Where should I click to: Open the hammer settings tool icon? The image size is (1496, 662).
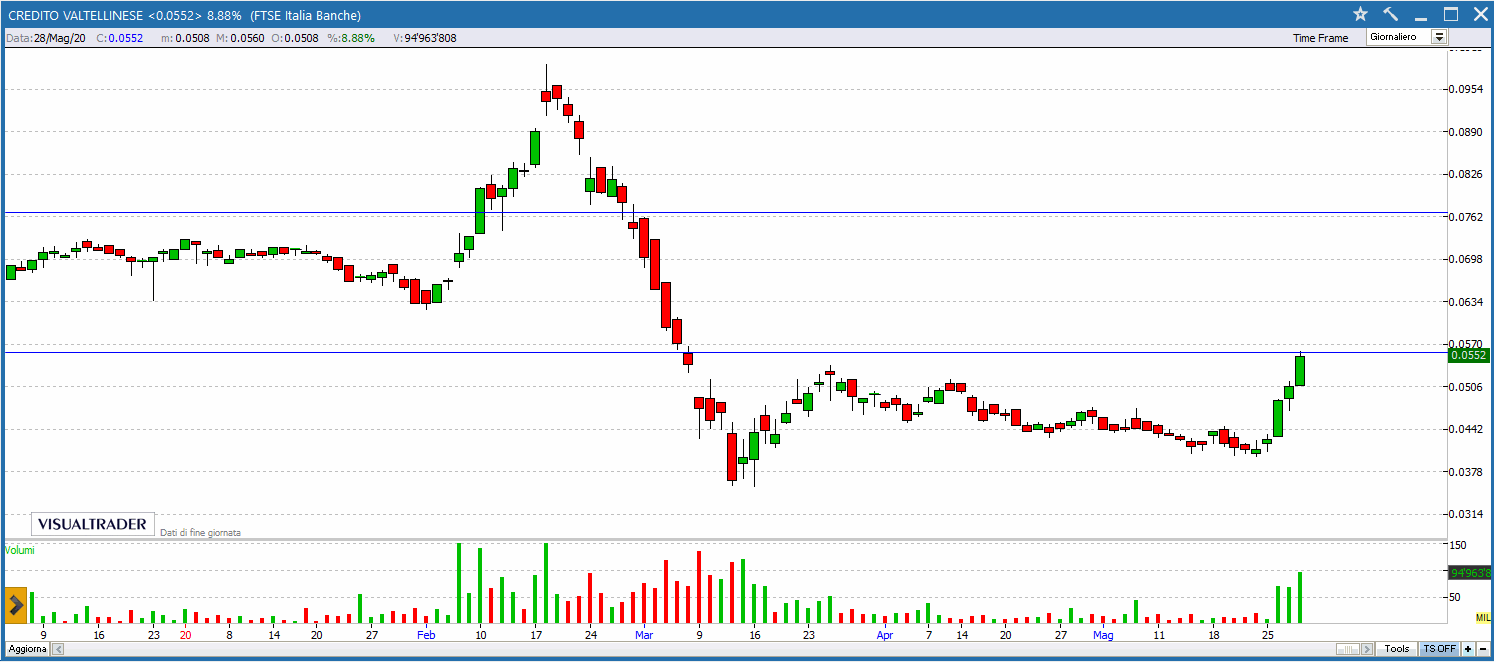(1390, 14)
